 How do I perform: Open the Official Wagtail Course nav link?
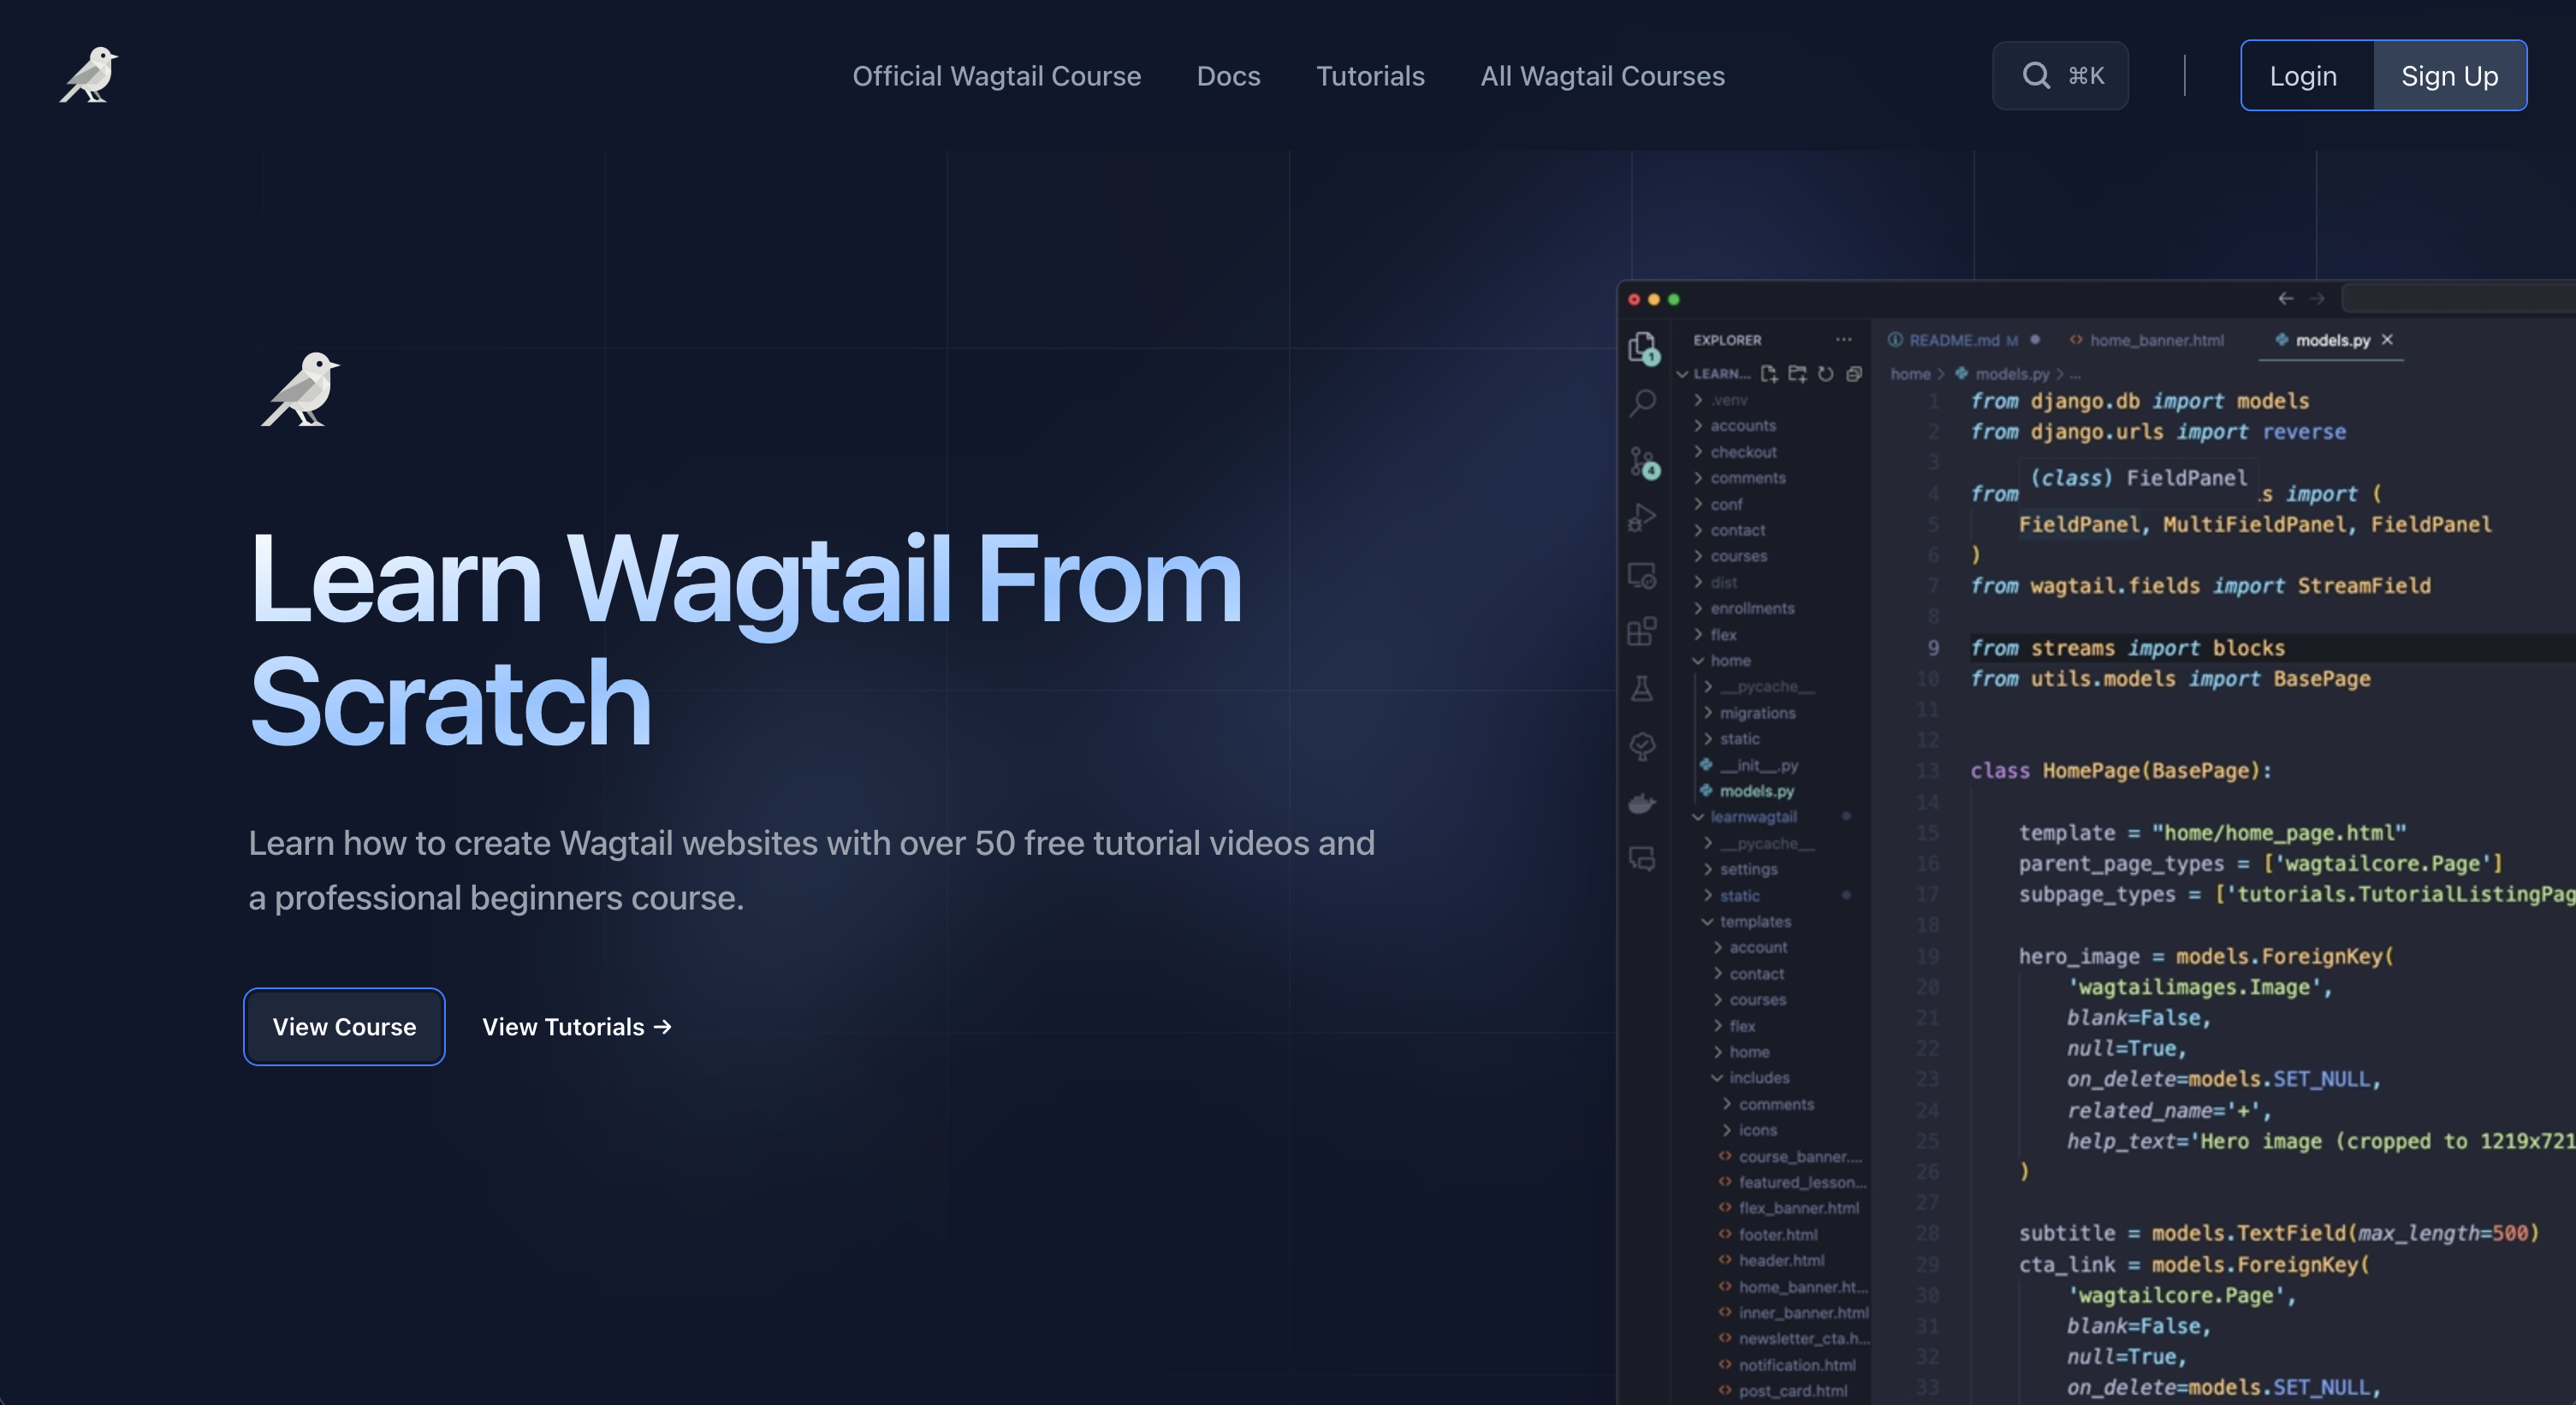[x=996, y=76]
